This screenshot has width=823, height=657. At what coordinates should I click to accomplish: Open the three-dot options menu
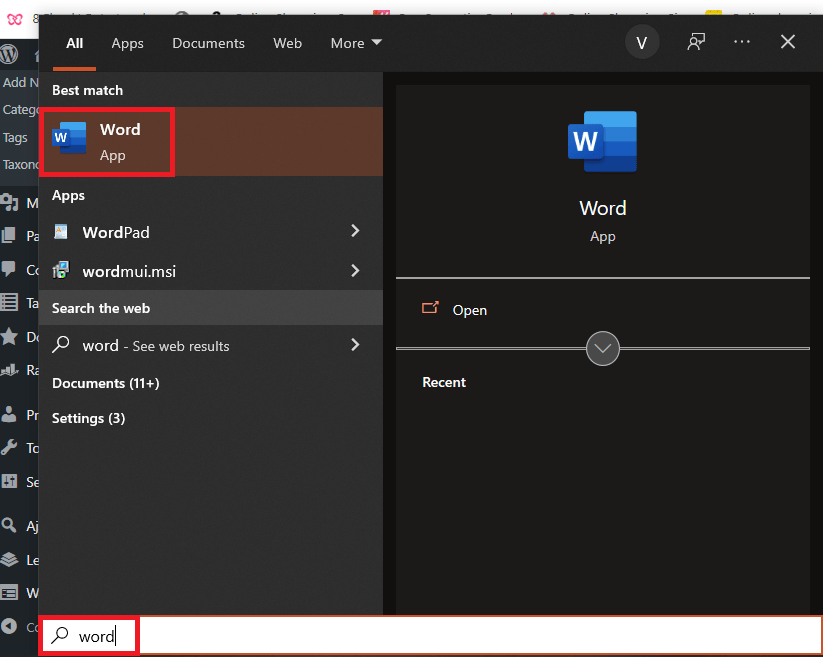click(x=742, y=41)
